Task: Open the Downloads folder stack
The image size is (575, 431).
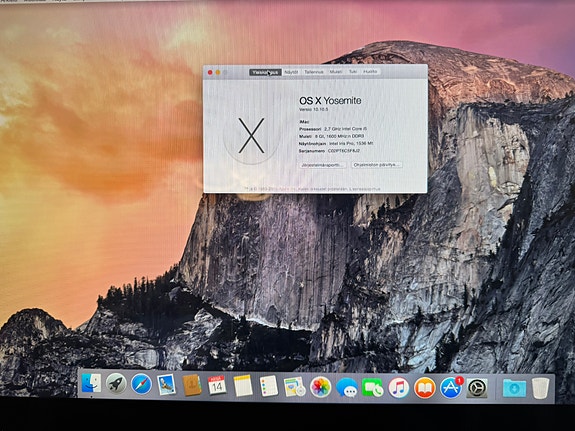Action: click(x=514, y=388)
